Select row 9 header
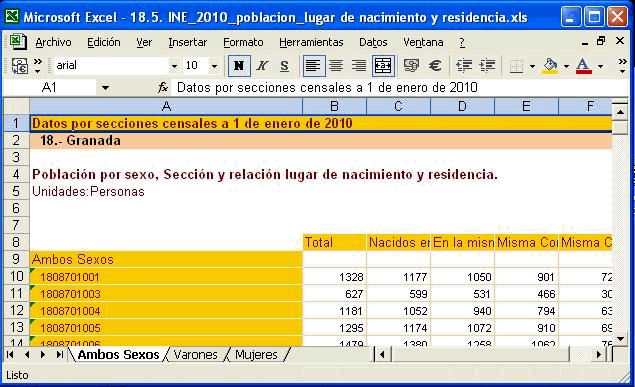The image size is (635, 387). coord(16,259)
